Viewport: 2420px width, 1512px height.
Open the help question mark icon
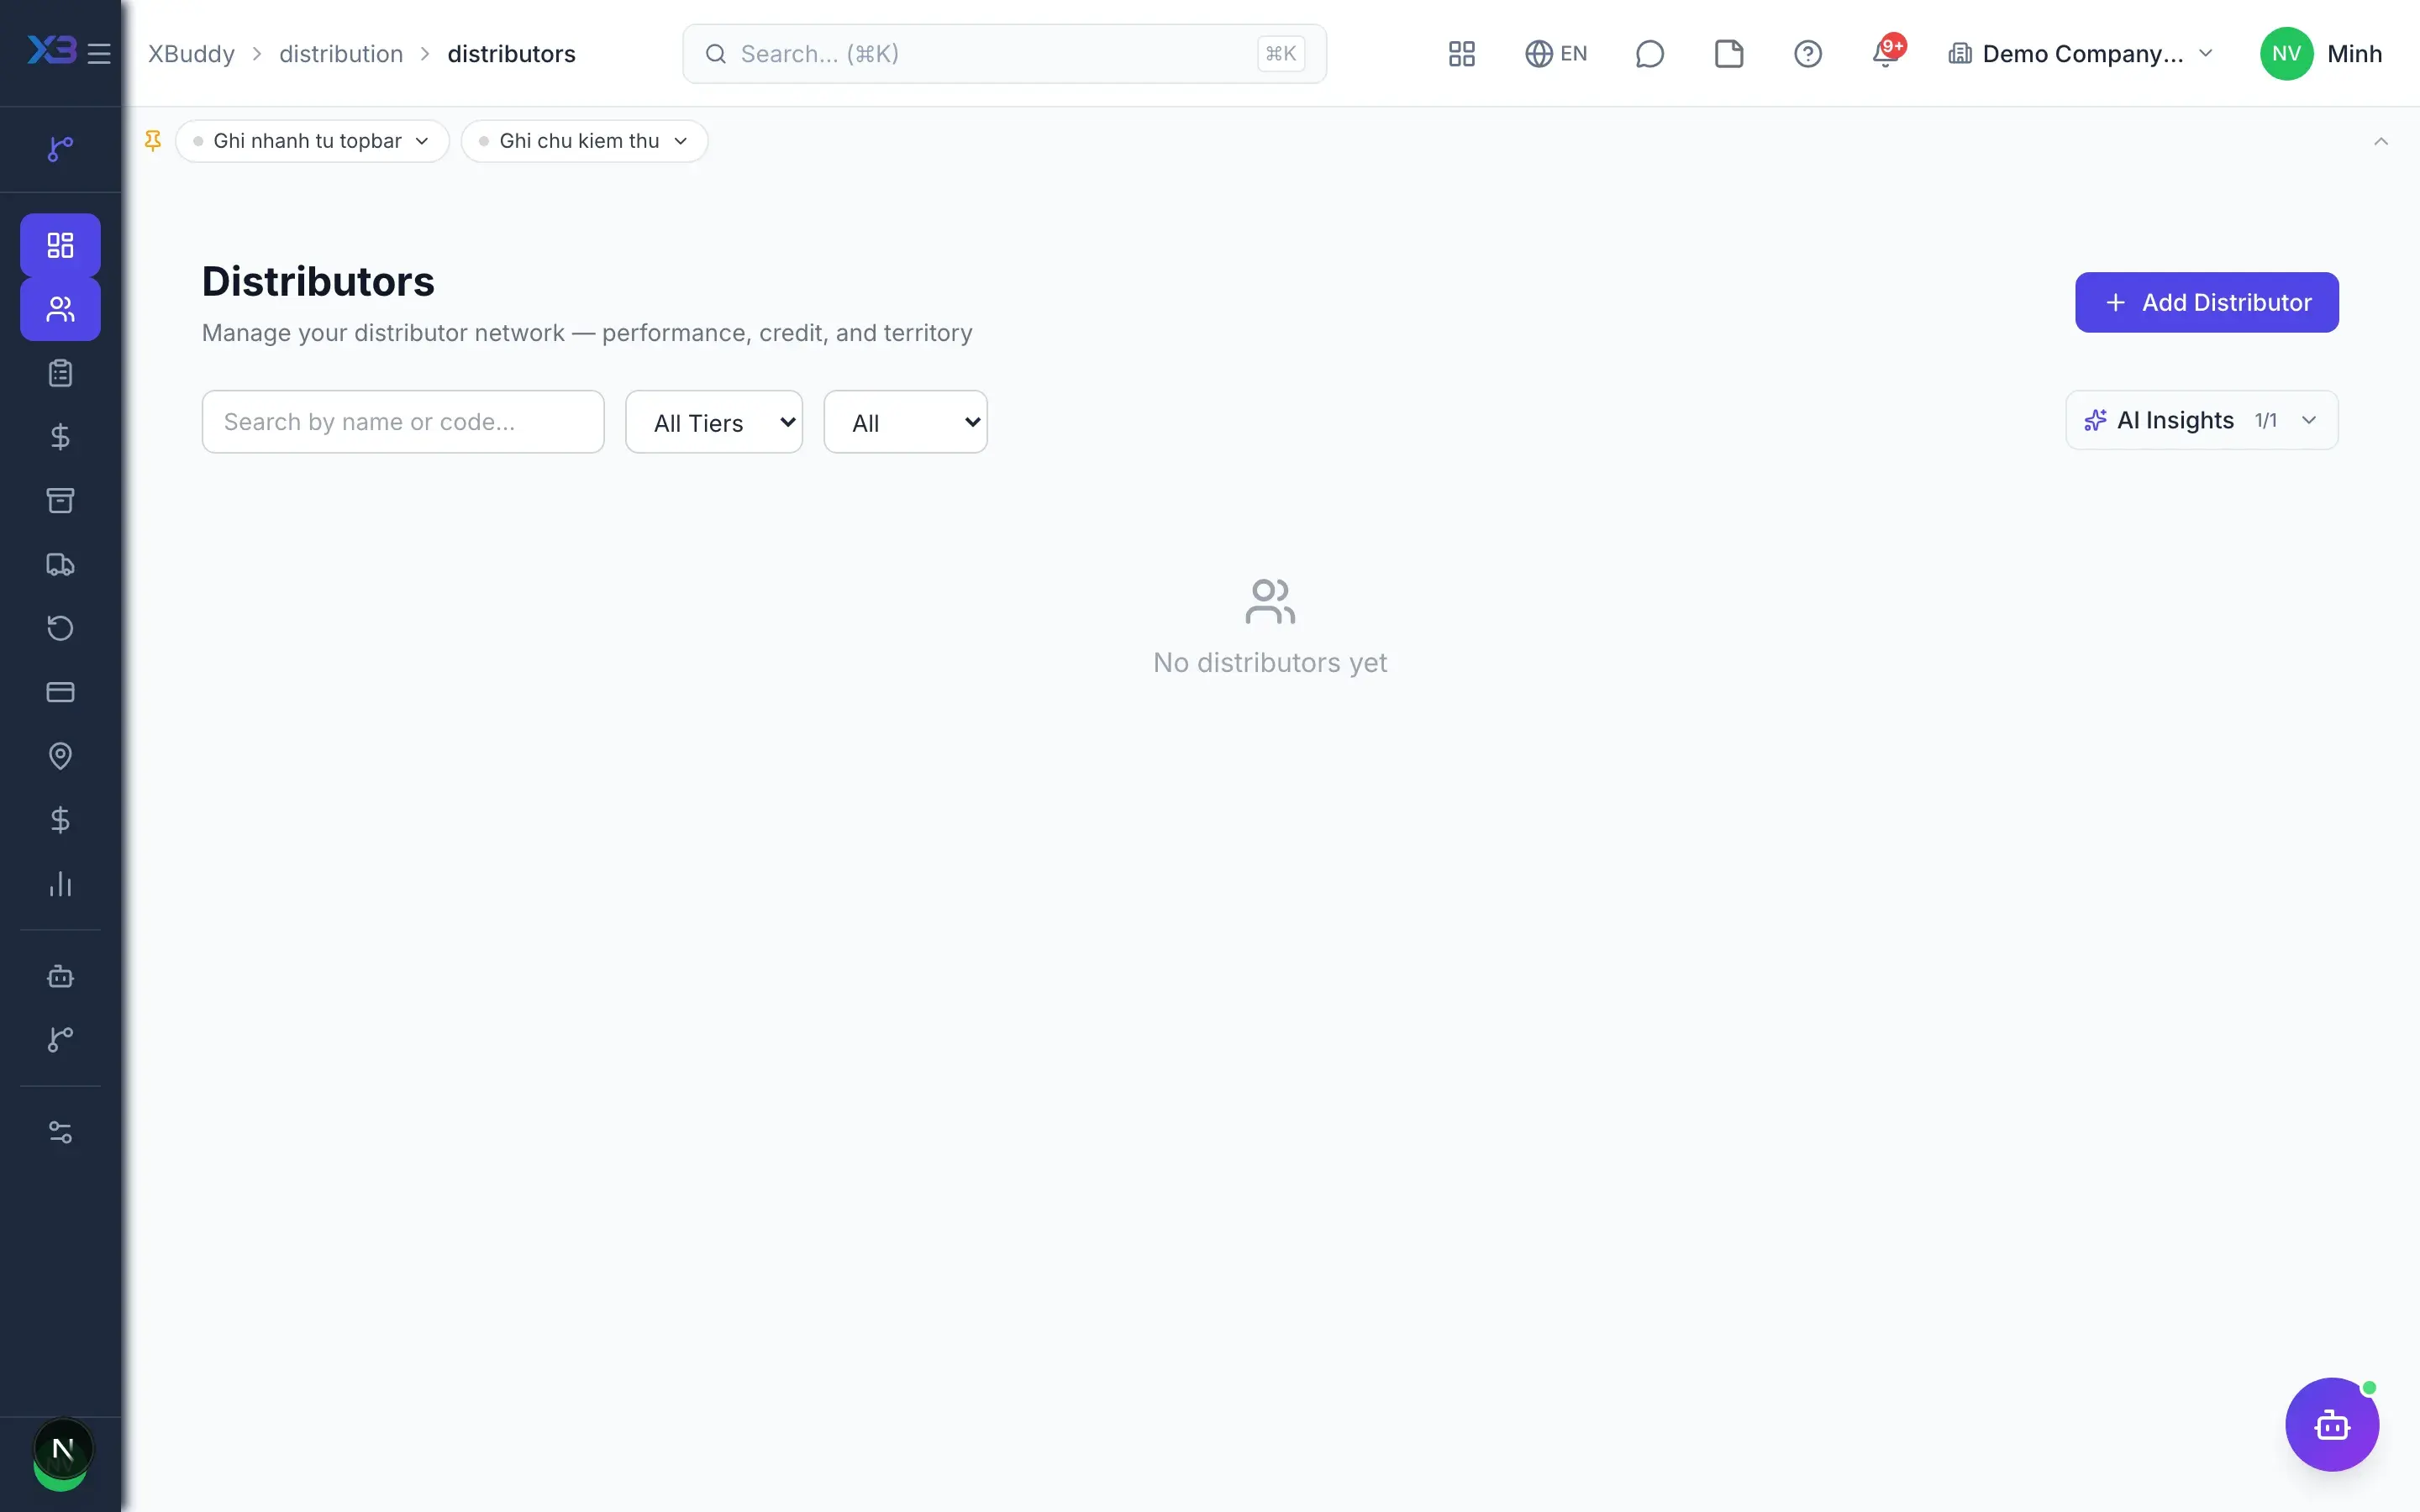pos(1808,53)
